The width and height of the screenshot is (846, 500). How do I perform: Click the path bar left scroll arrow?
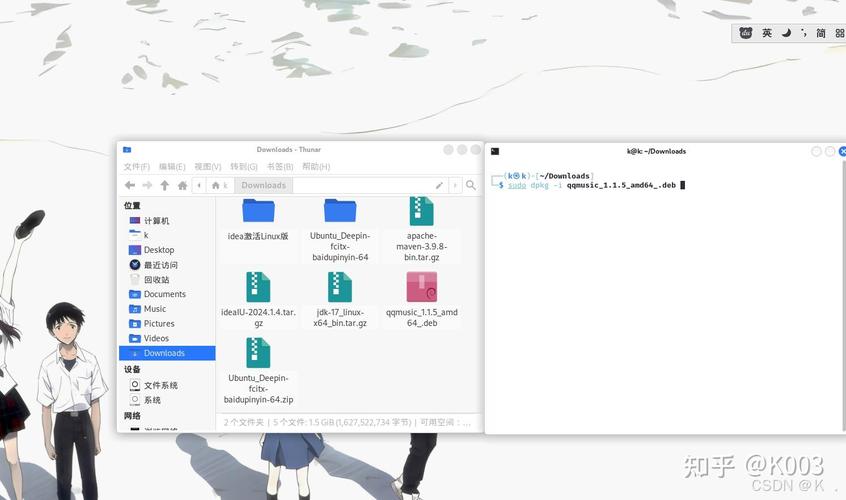[x=199, y=186]
